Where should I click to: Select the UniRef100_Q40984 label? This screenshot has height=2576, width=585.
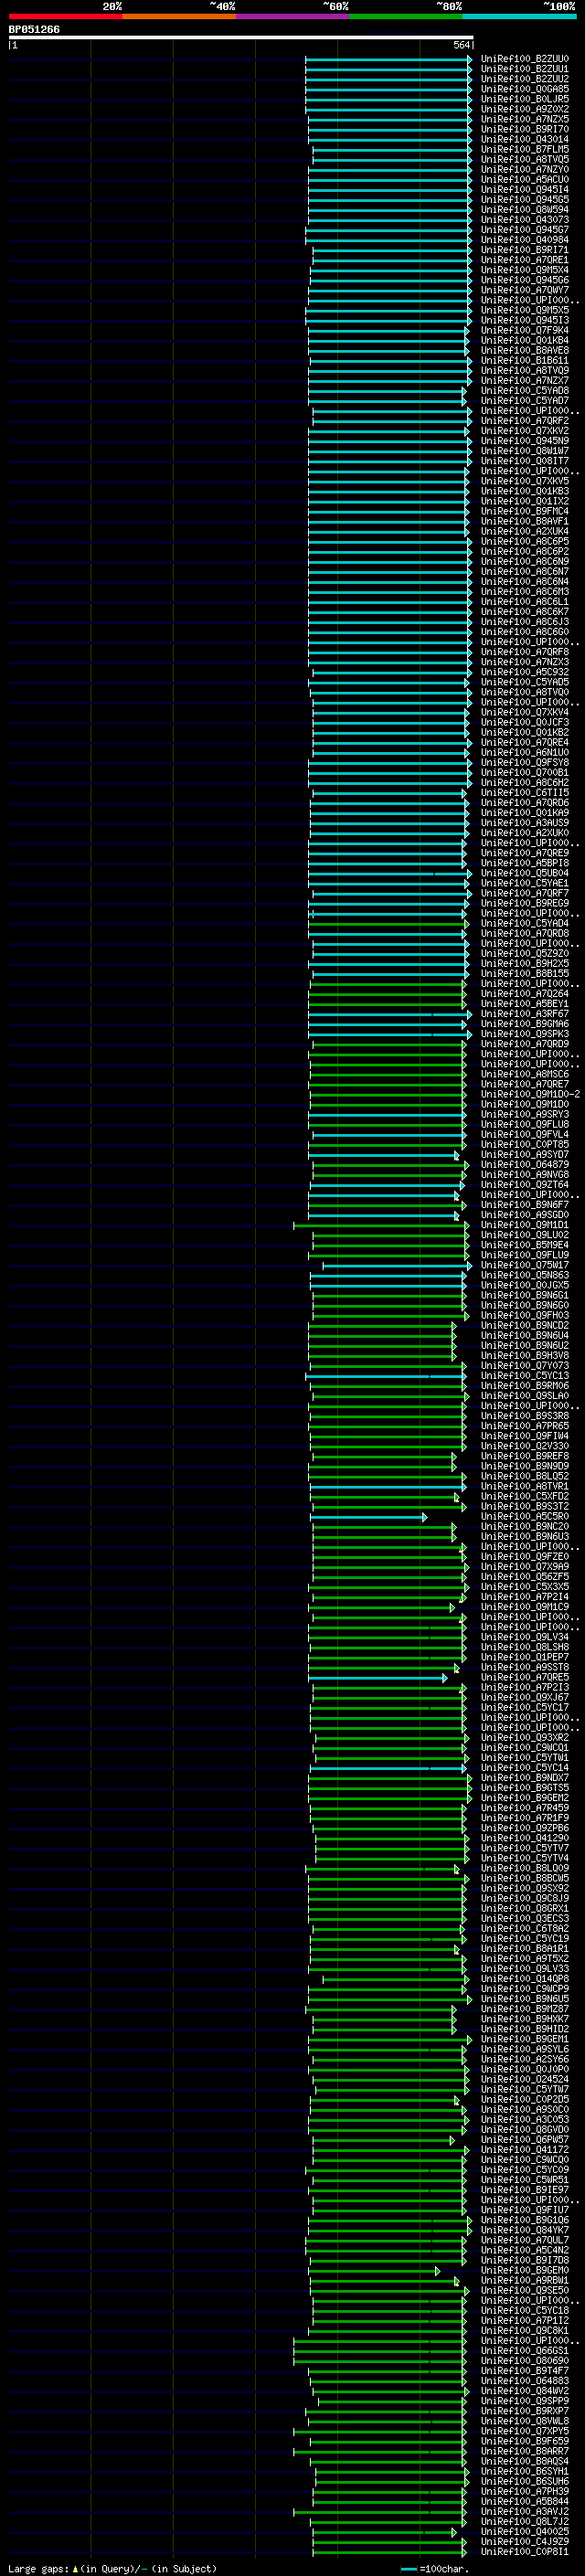[524, 240]
